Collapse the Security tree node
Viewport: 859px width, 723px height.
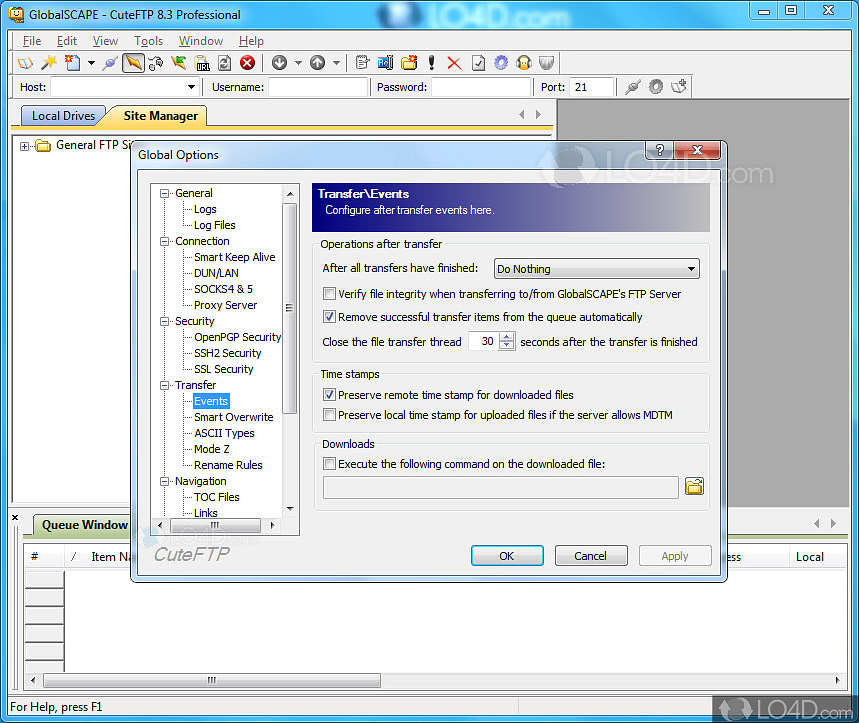[164, 322]
